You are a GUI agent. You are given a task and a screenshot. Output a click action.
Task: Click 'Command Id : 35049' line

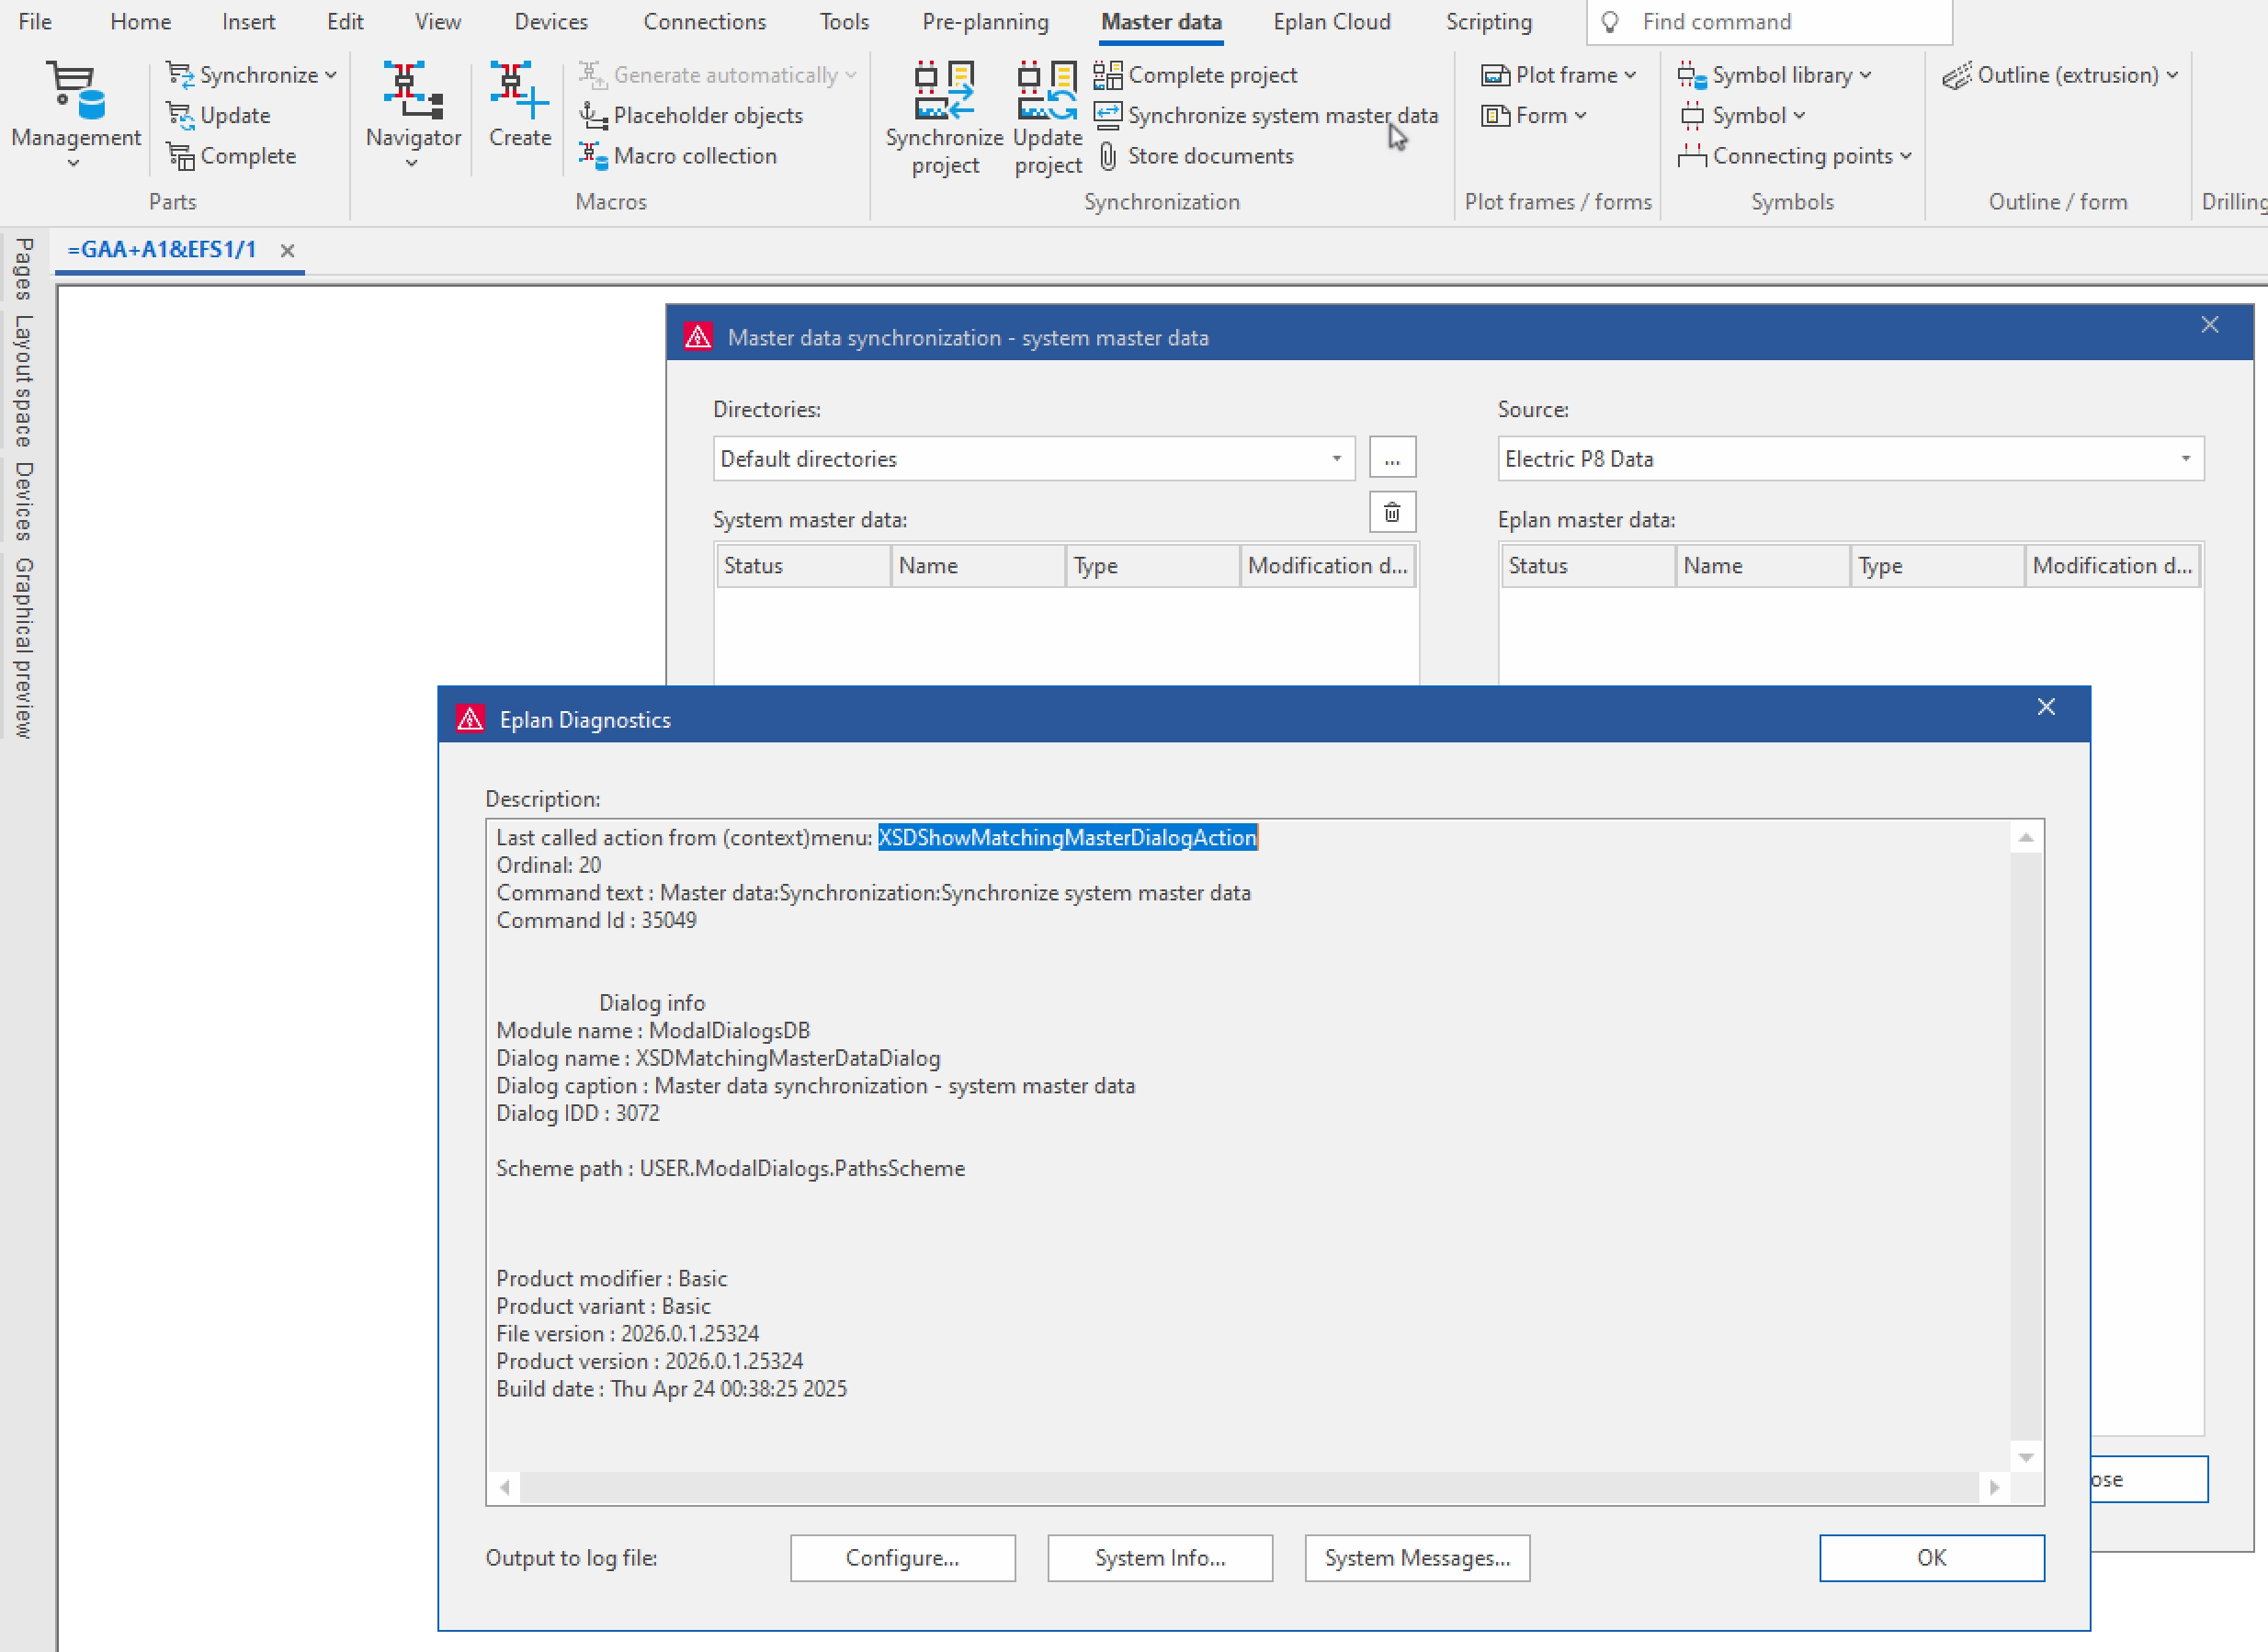tap(596, 920)
